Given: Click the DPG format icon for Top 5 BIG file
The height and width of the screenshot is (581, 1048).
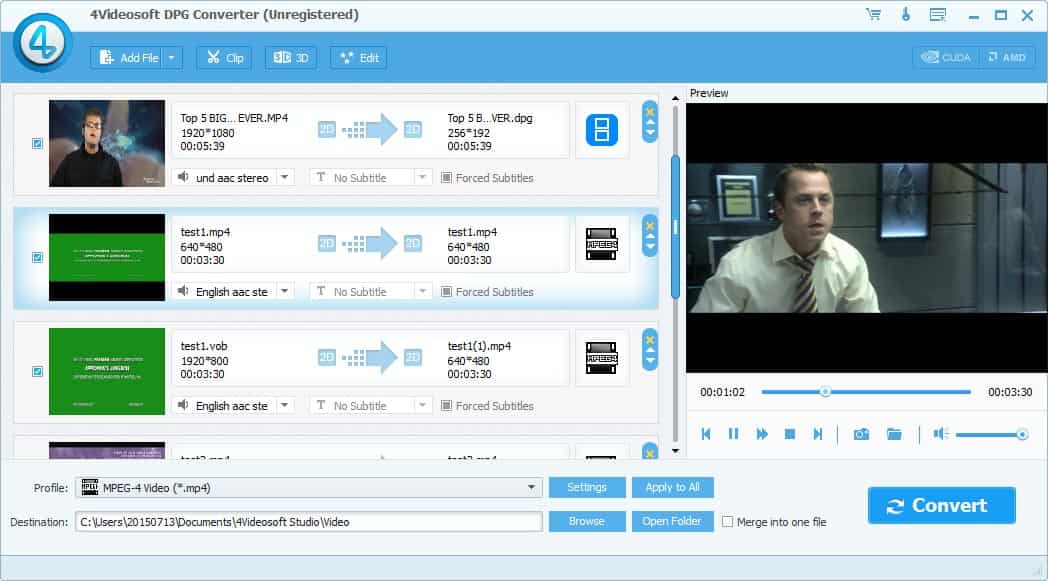Looking at the screenshot, I should pyautogui.click(x=602, y=130).
